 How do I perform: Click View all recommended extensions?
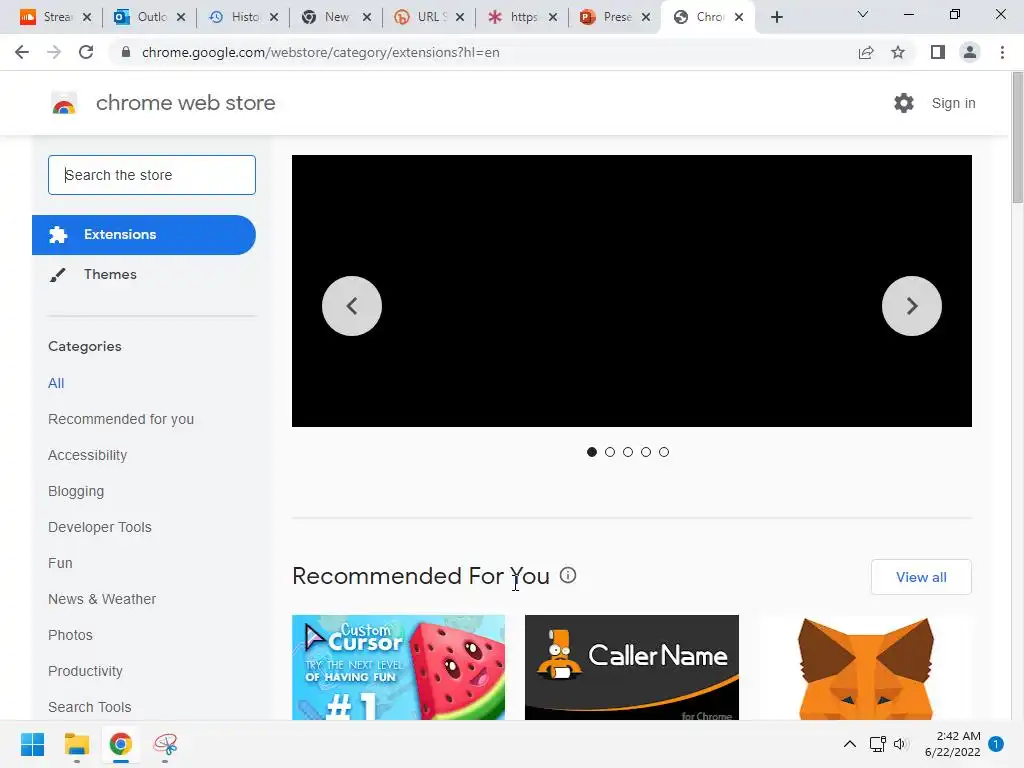click(x=921, y=577)
